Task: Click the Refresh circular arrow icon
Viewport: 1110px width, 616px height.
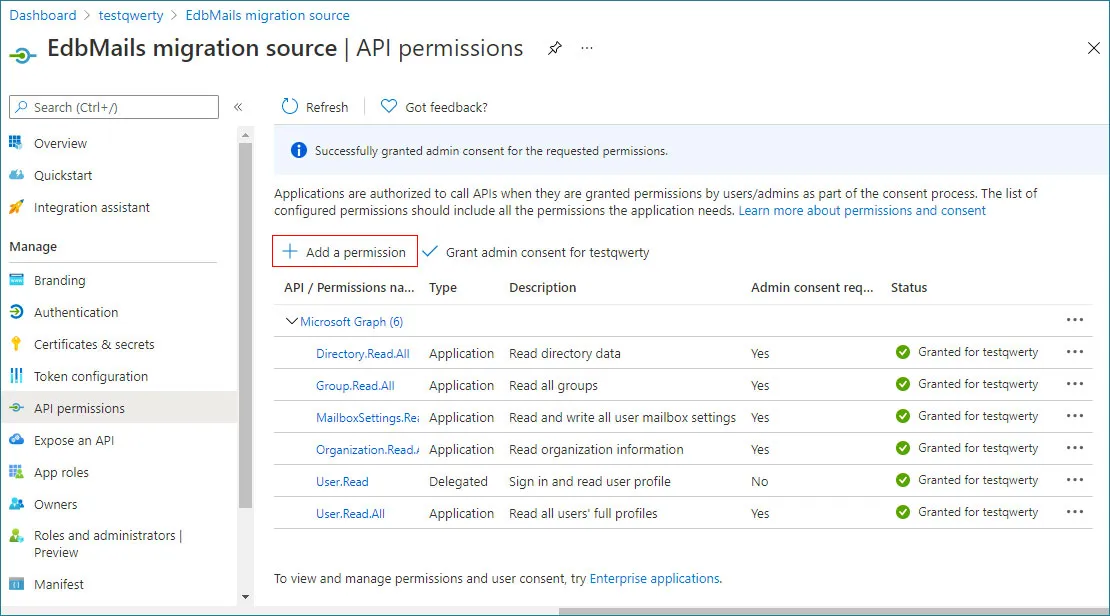Action: coord(290,106)
